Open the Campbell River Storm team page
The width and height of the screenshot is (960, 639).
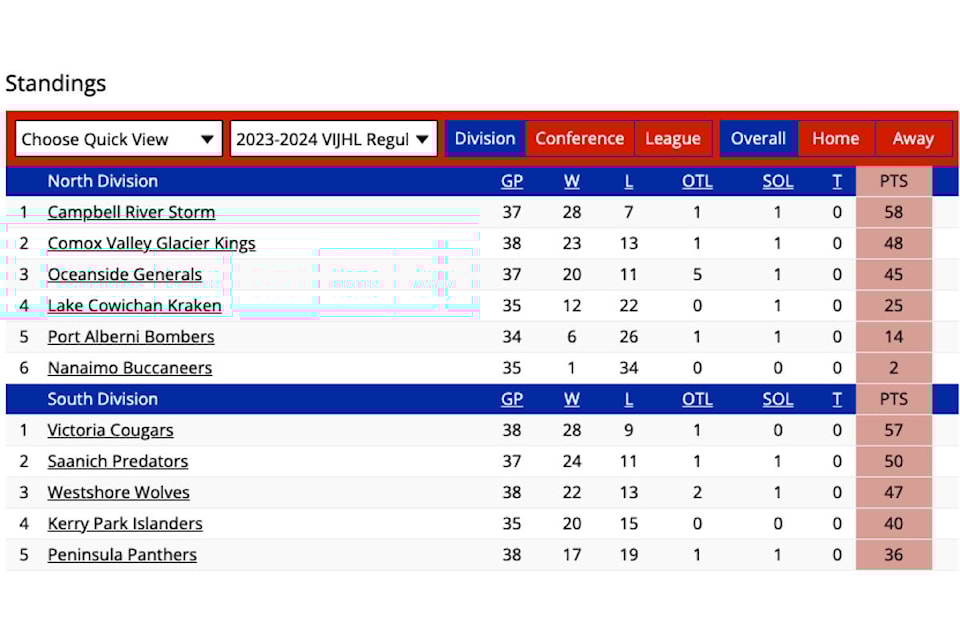[131, 212]
